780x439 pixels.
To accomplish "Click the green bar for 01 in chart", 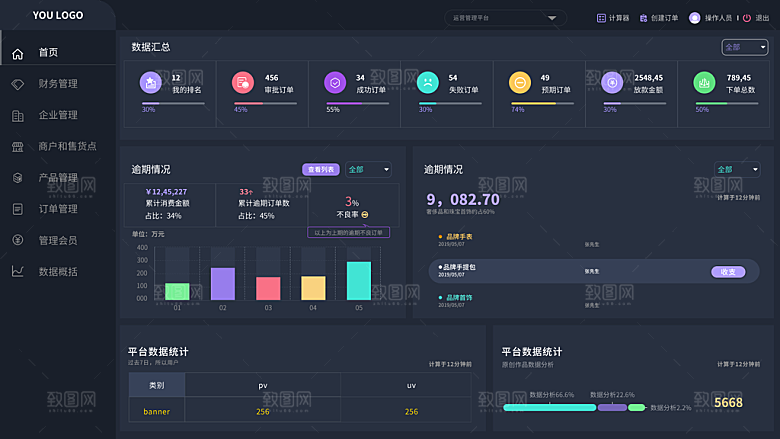I will tap(177, 291).
